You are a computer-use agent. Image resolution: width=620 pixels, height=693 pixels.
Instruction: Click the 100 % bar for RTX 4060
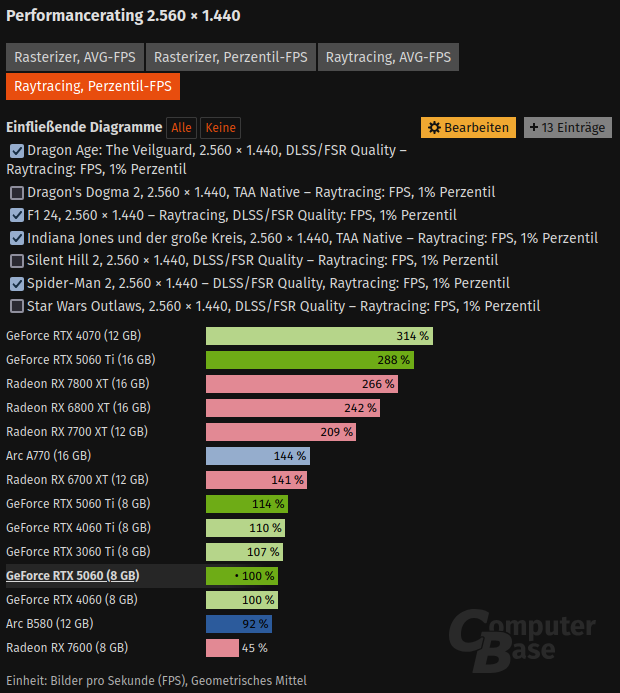tap(242, 600)
